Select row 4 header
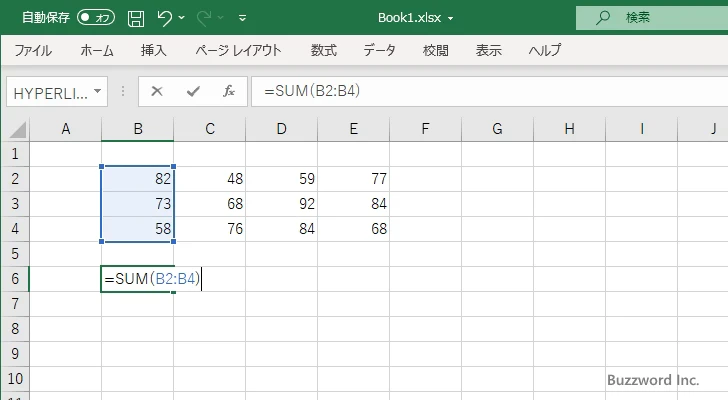Viewport: 728px width, 400px height. (x=15, y=229)
